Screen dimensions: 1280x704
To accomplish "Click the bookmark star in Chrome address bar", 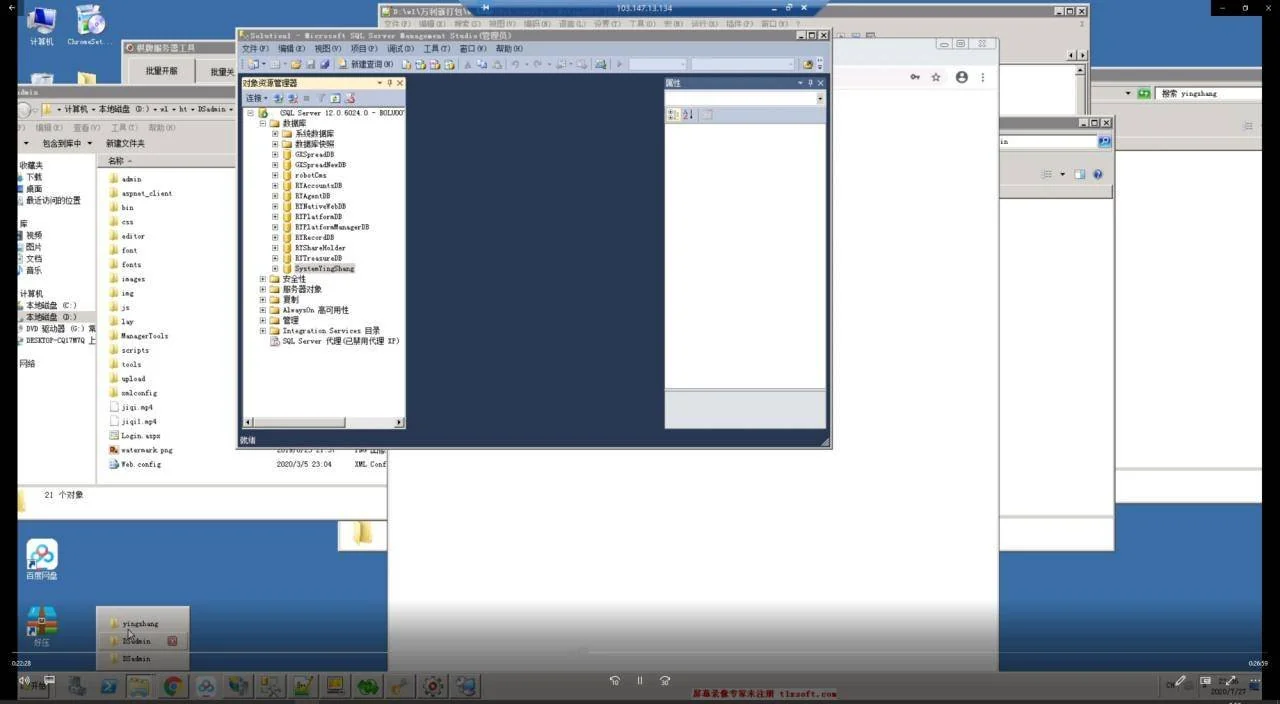I will click(x=936, y=77).
